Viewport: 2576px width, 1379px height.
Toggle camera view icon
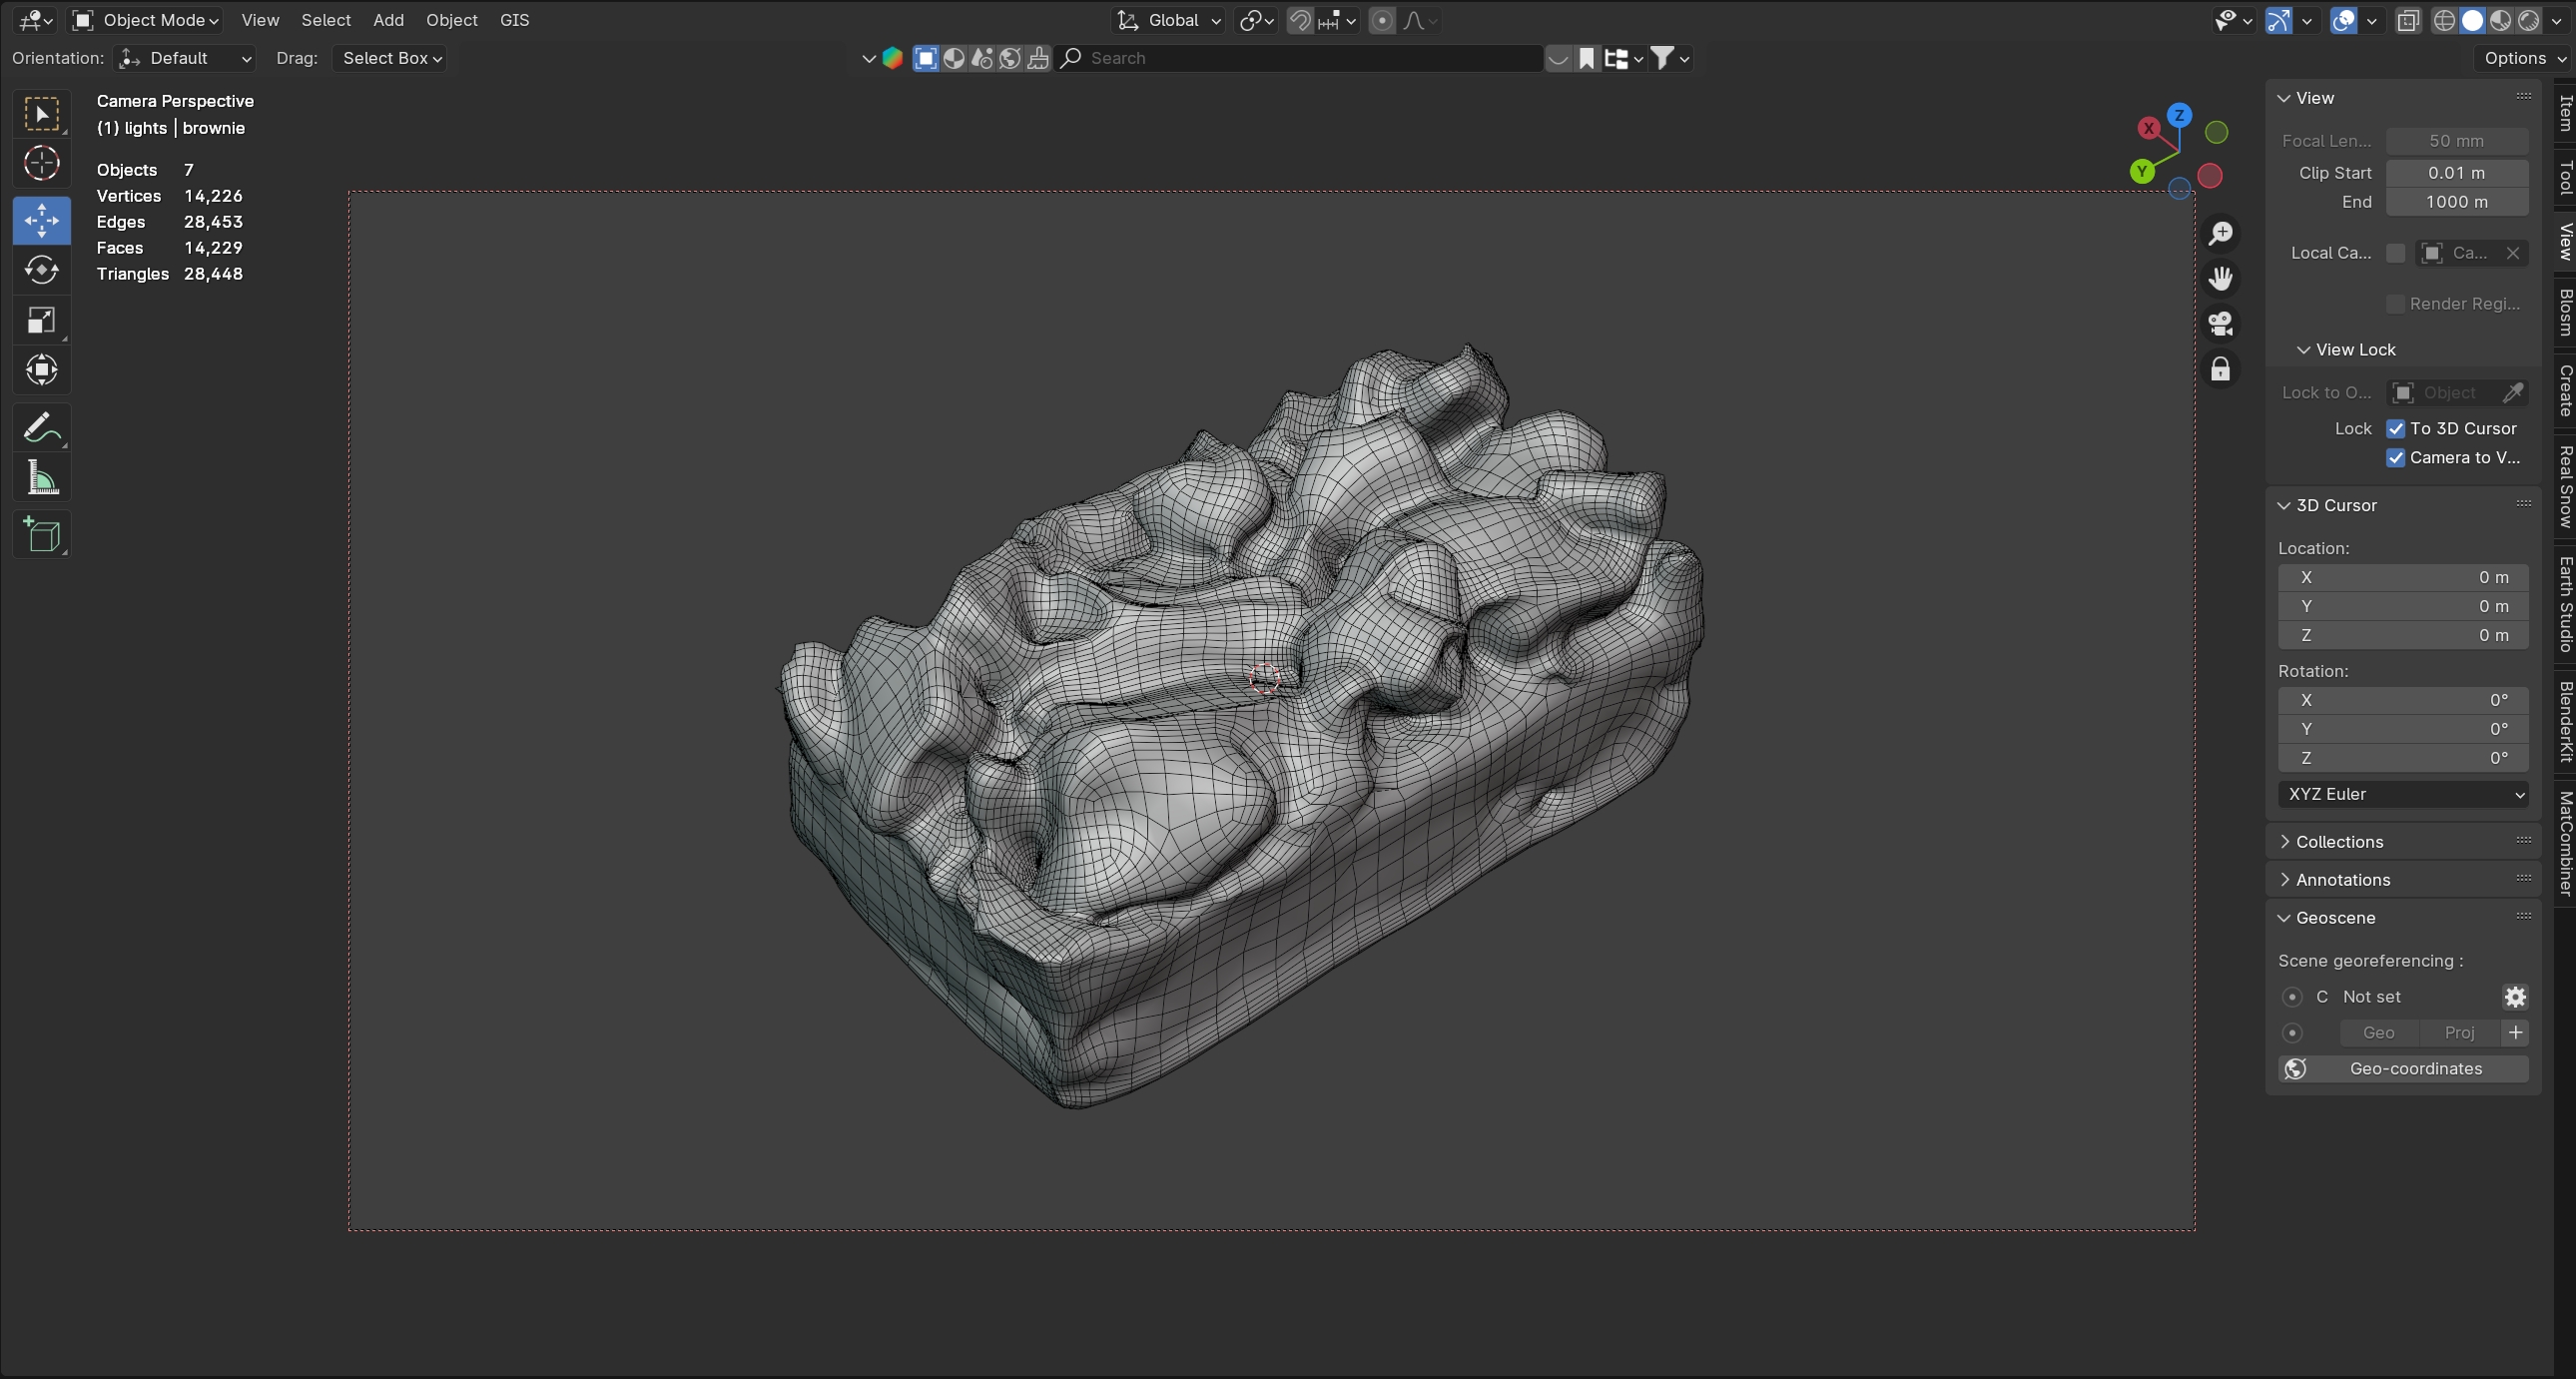pyautogui.click(x=2220, y=324)
